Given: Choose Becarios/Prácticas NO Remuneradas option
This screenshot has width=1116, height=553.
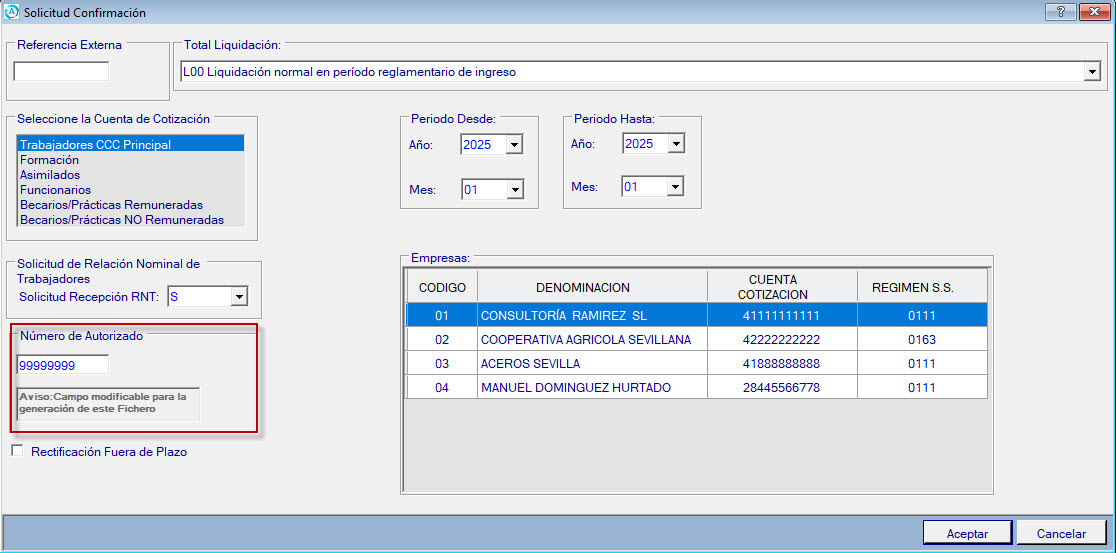Looking at the screenshot, I should coord(122,220).
